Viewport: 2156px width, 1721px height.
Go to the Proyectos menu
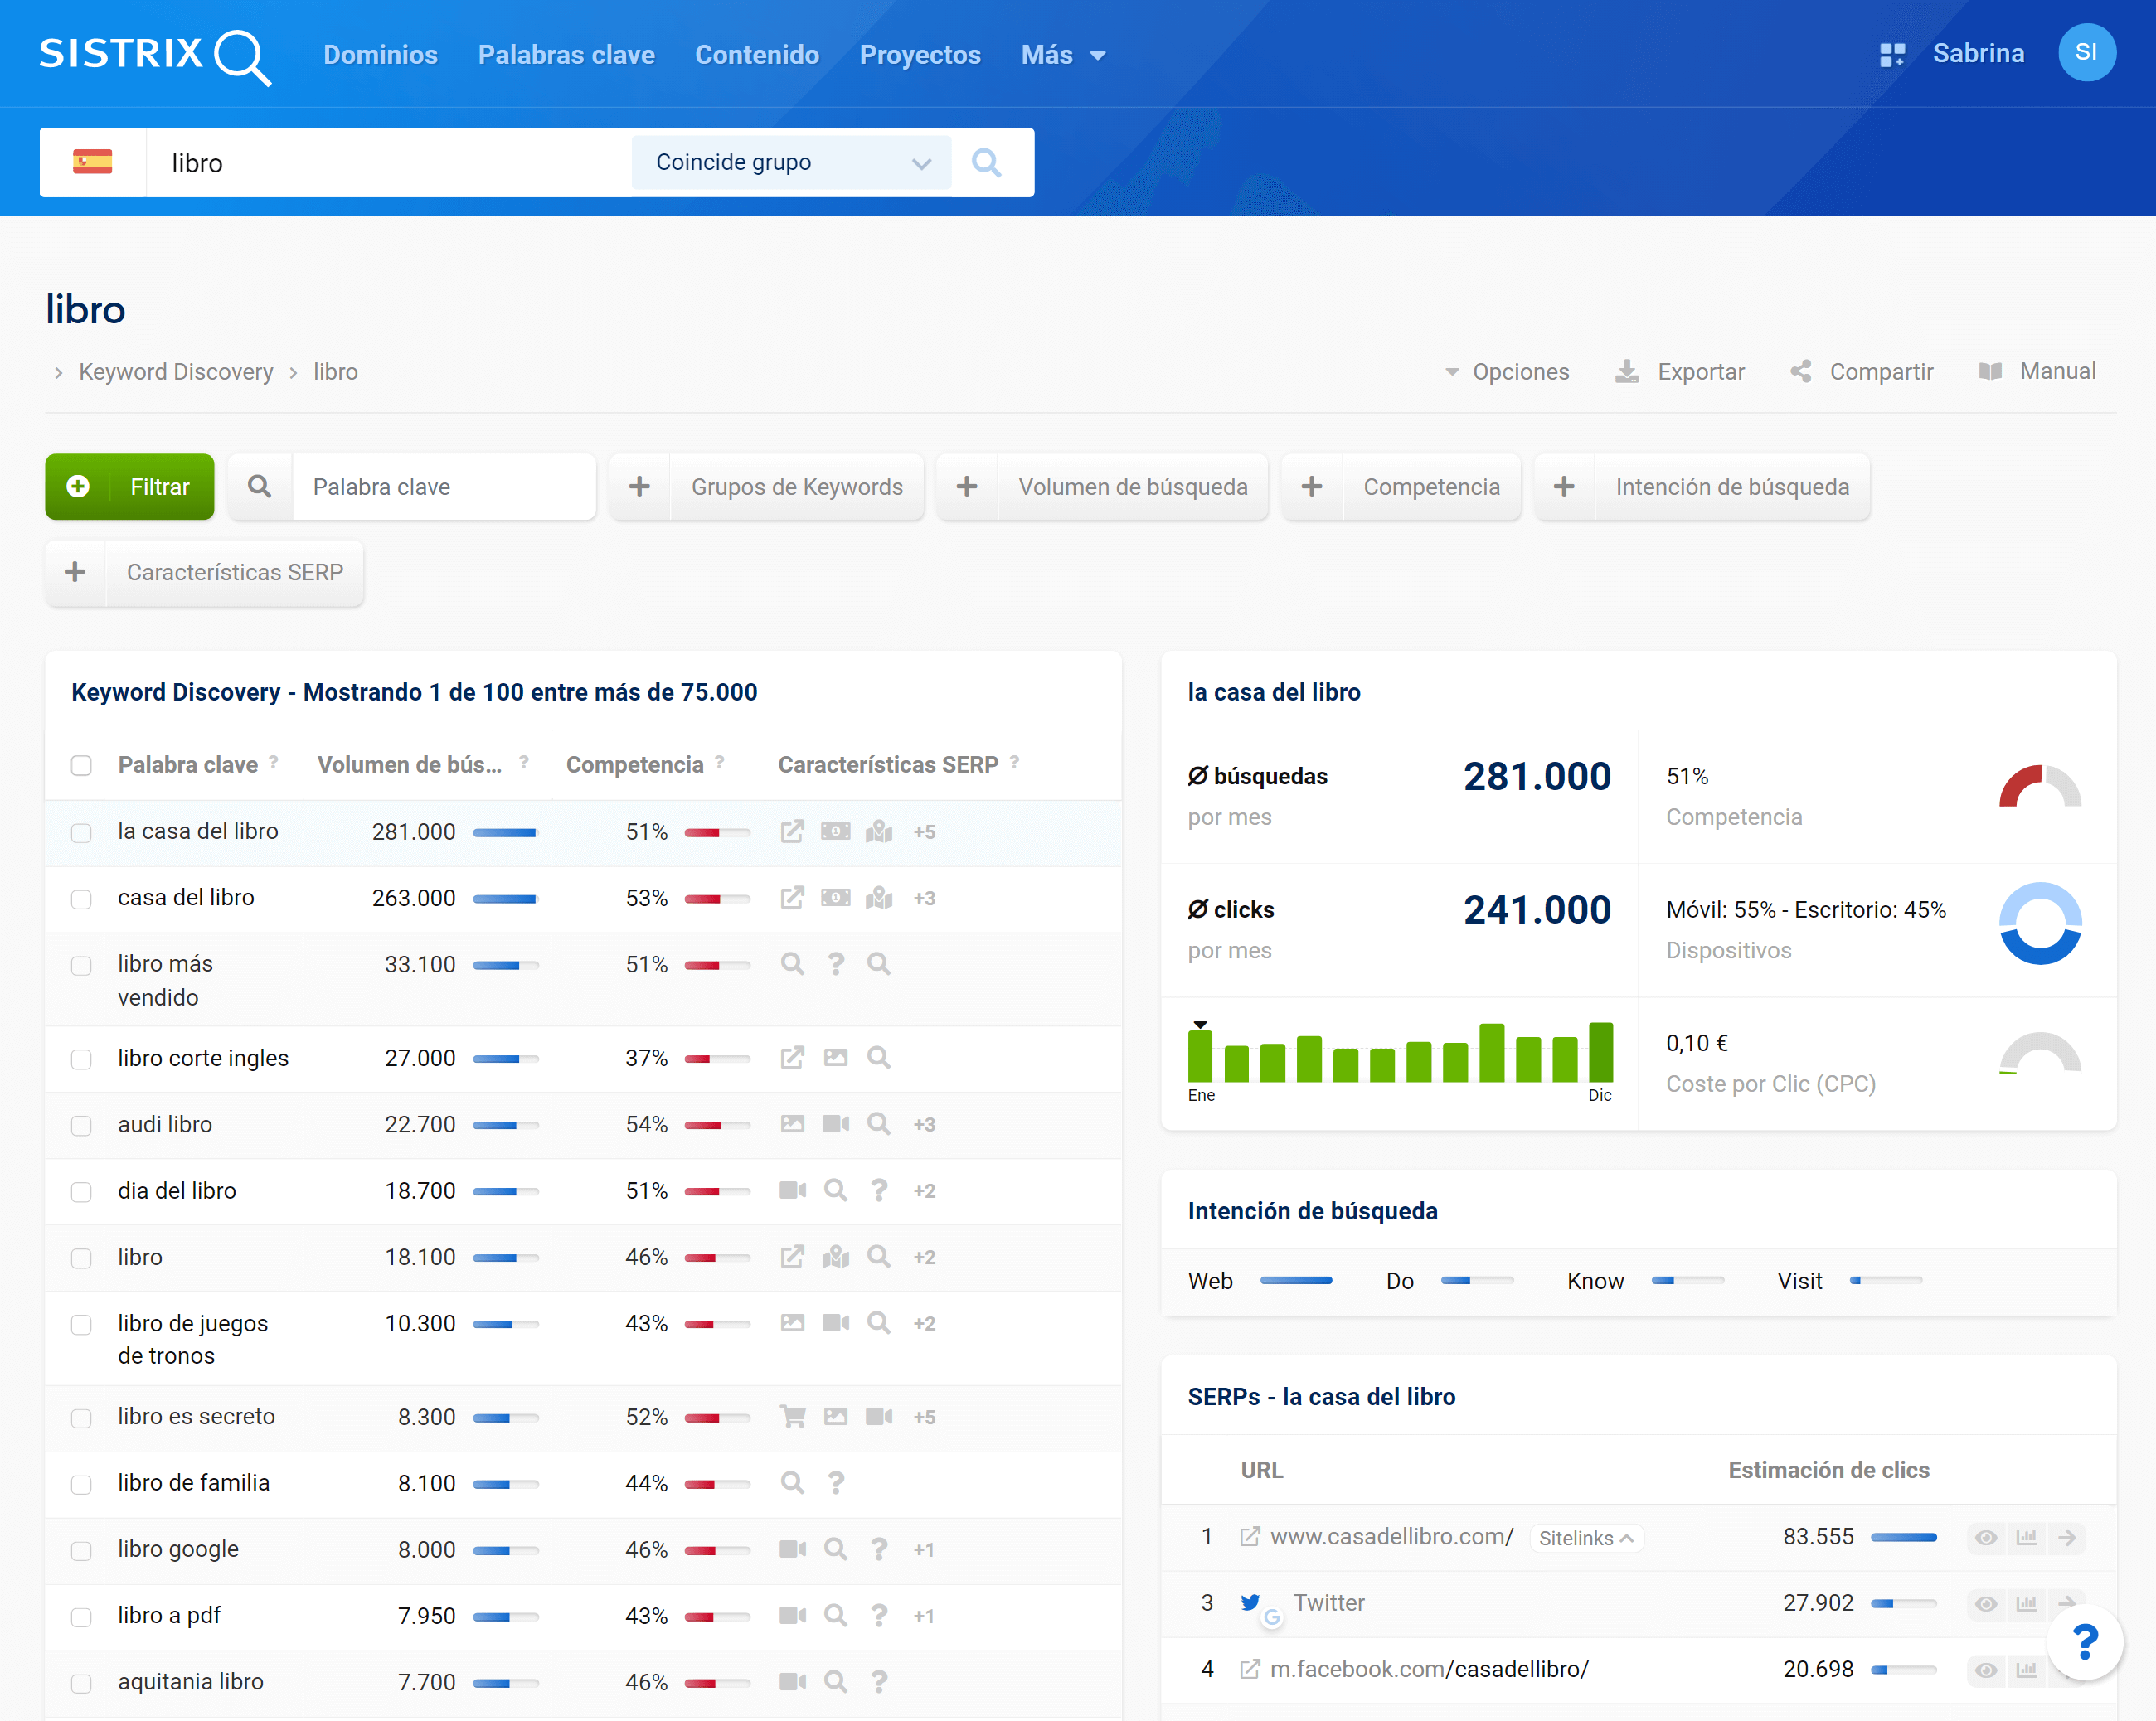[x=919, y=55]
